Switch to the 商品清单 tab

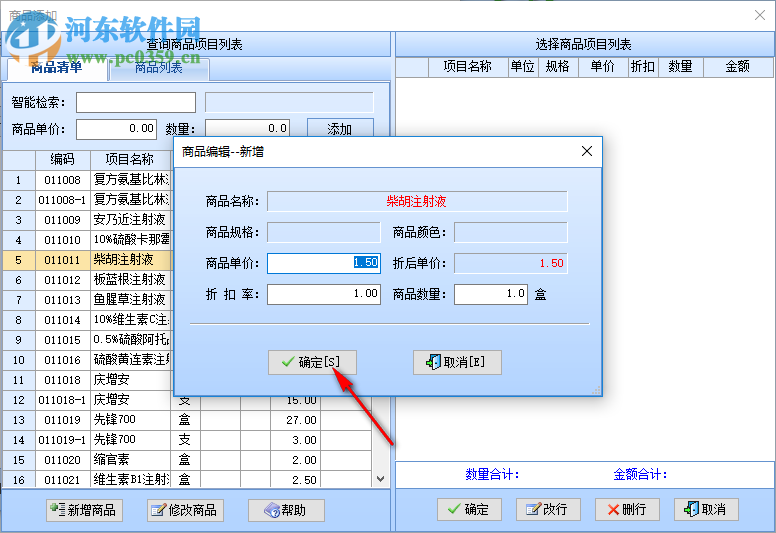[56, 69]
